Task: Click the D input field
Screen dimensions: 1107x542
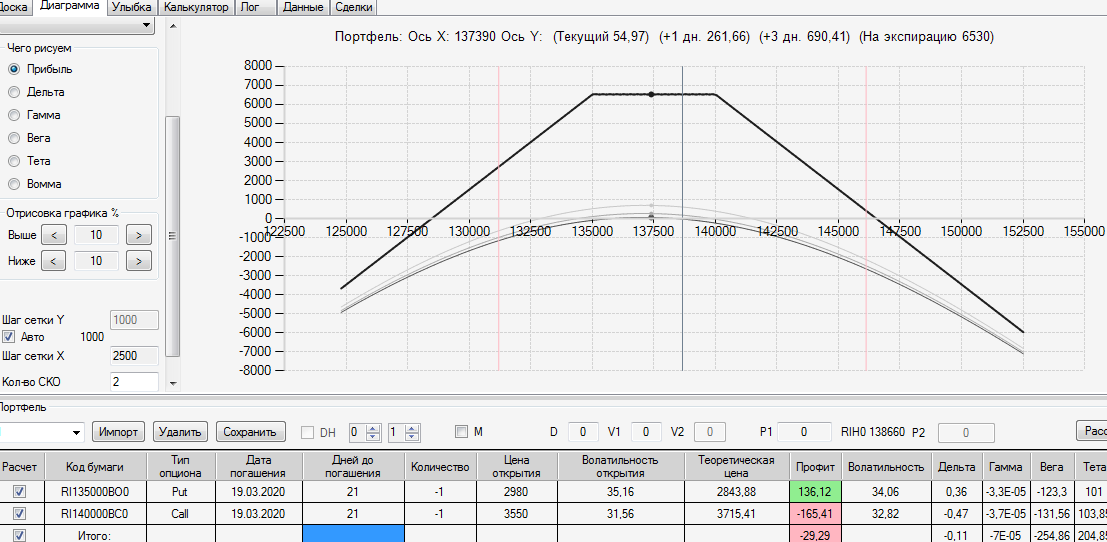Action: (x=583, y=431)
